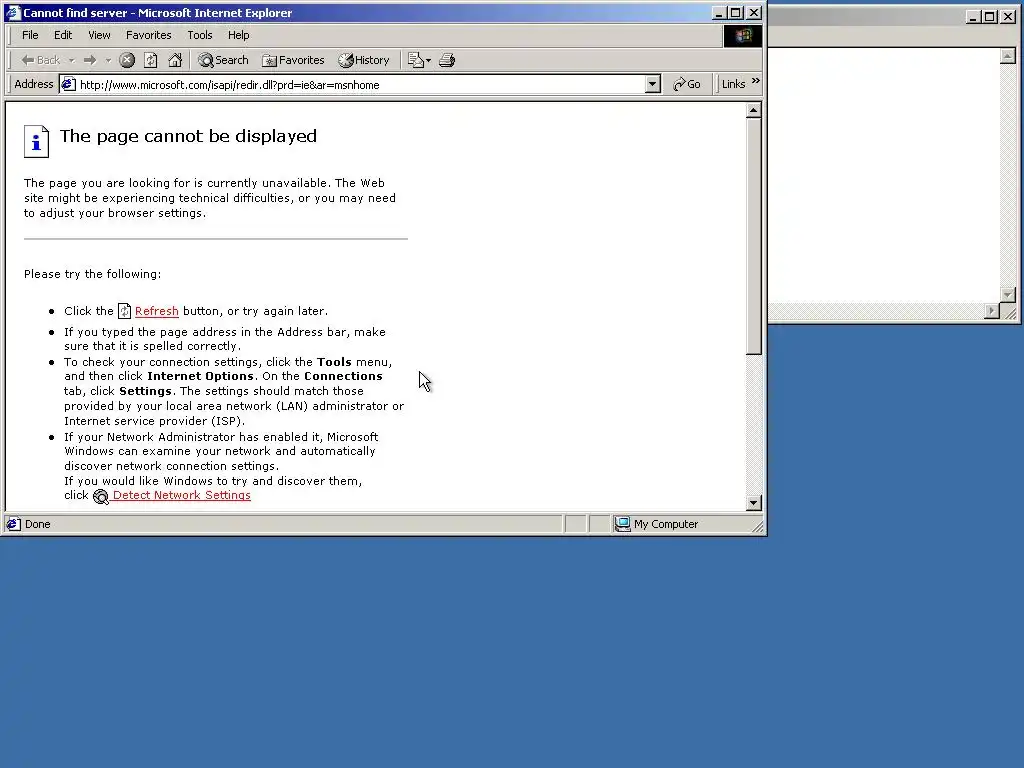Show the History pane
Screen dimensions: 1024x768
[x=364, y=60]
